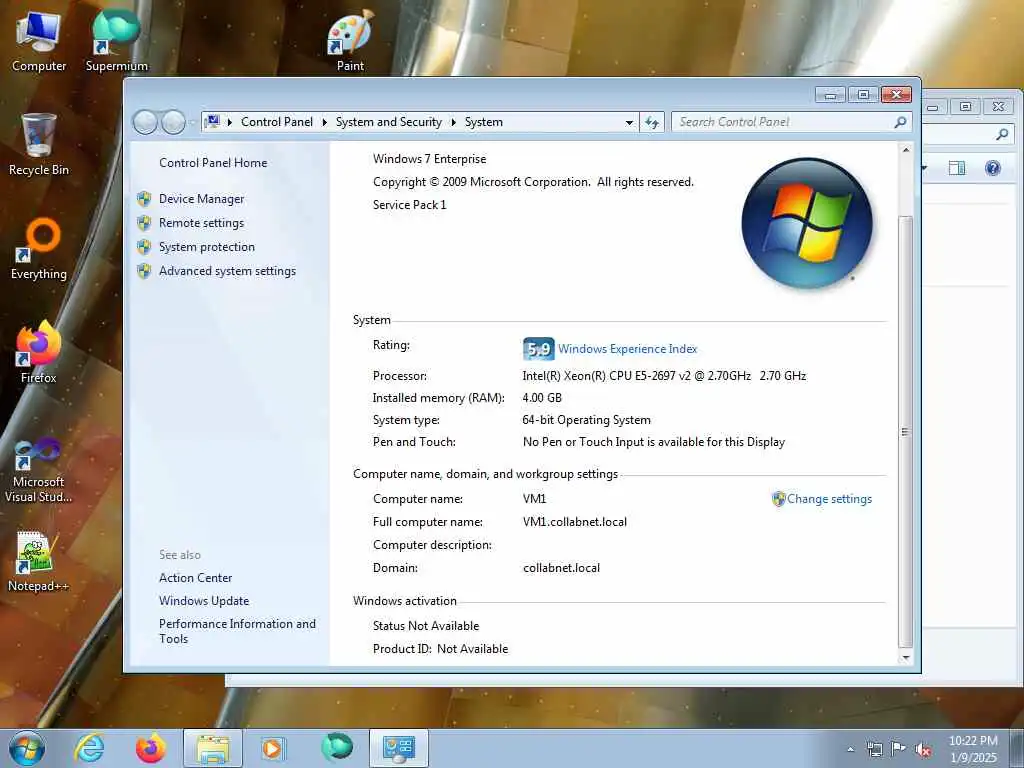Open the Windows Start menu orb

point(27,748)
